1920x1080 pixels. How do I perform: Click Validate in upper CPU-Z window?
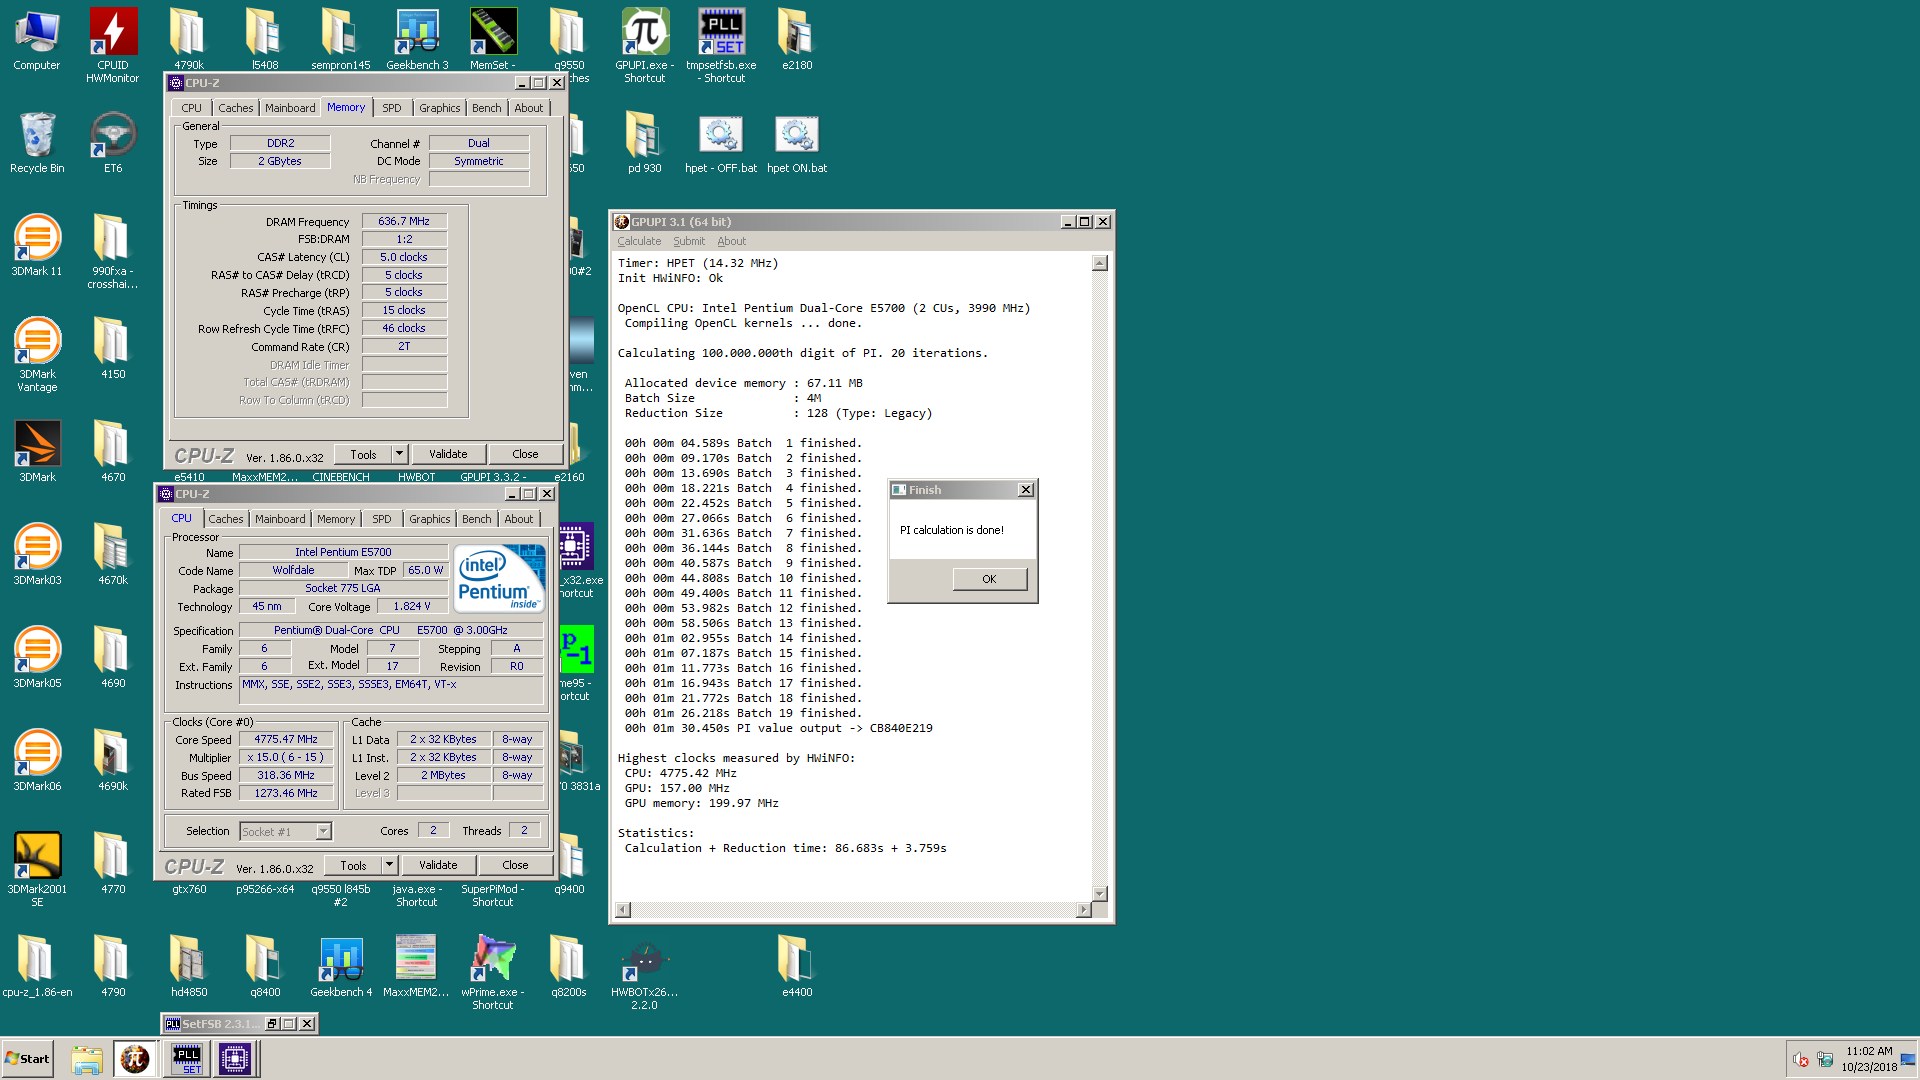(x=448, y=454)
